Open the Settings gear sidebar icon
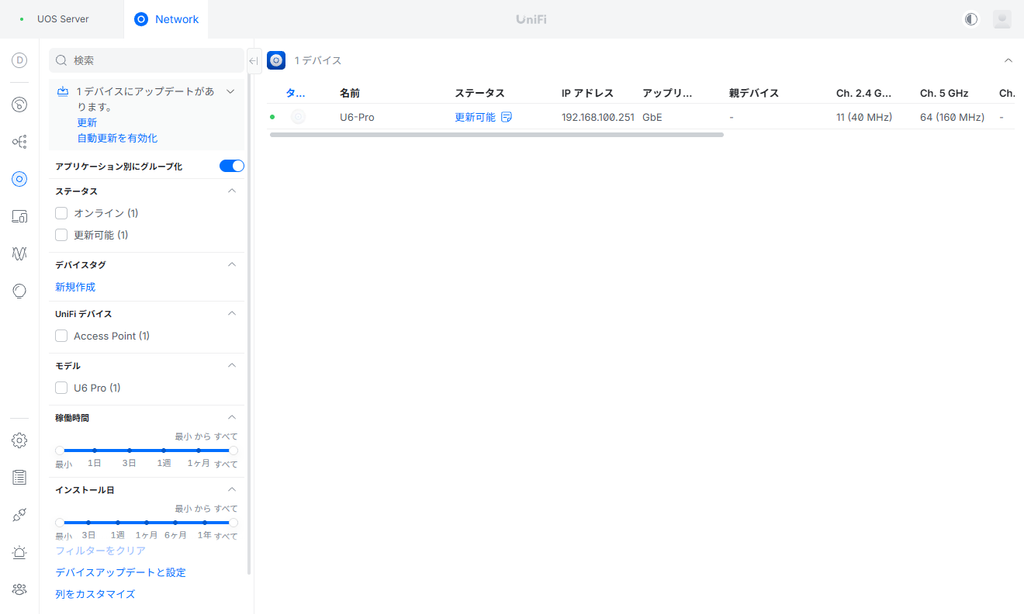The width and height of the screenshot is (1024, 614). (20, 440)
